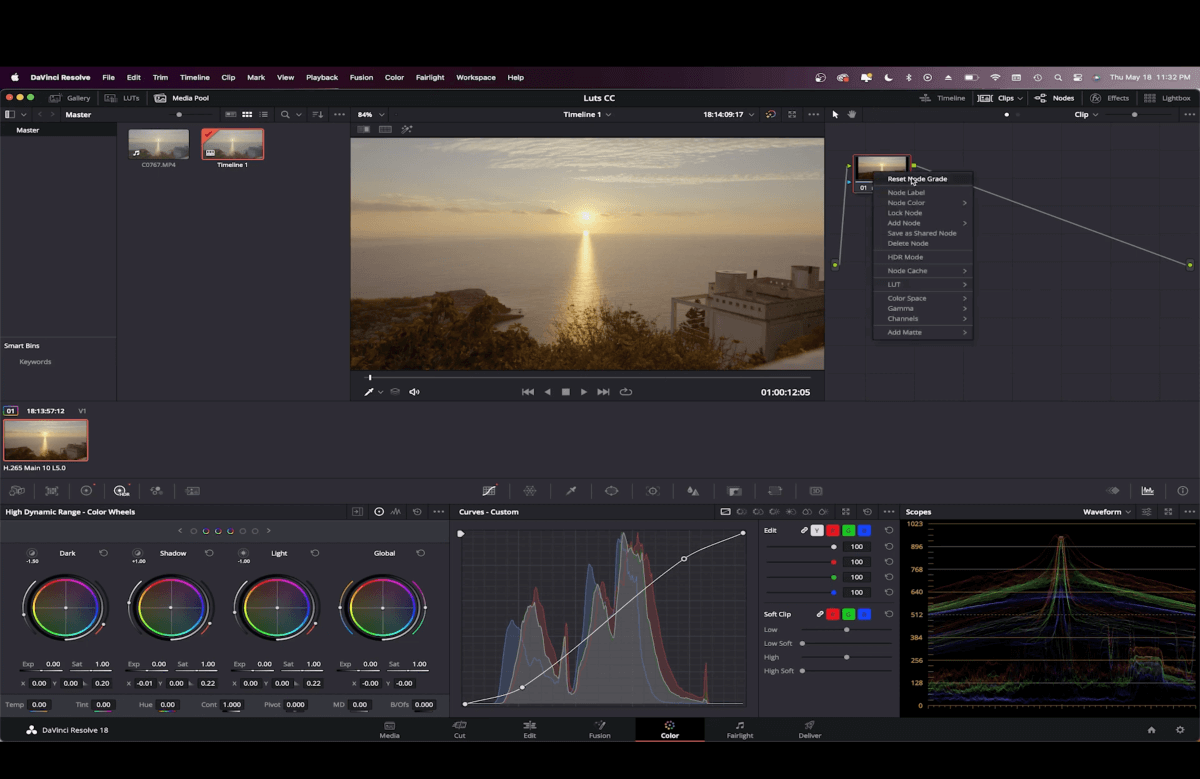1200x779 pixels.
Task: Open the Clip node graph mode dropdown
Action: tap(1087, 114)
